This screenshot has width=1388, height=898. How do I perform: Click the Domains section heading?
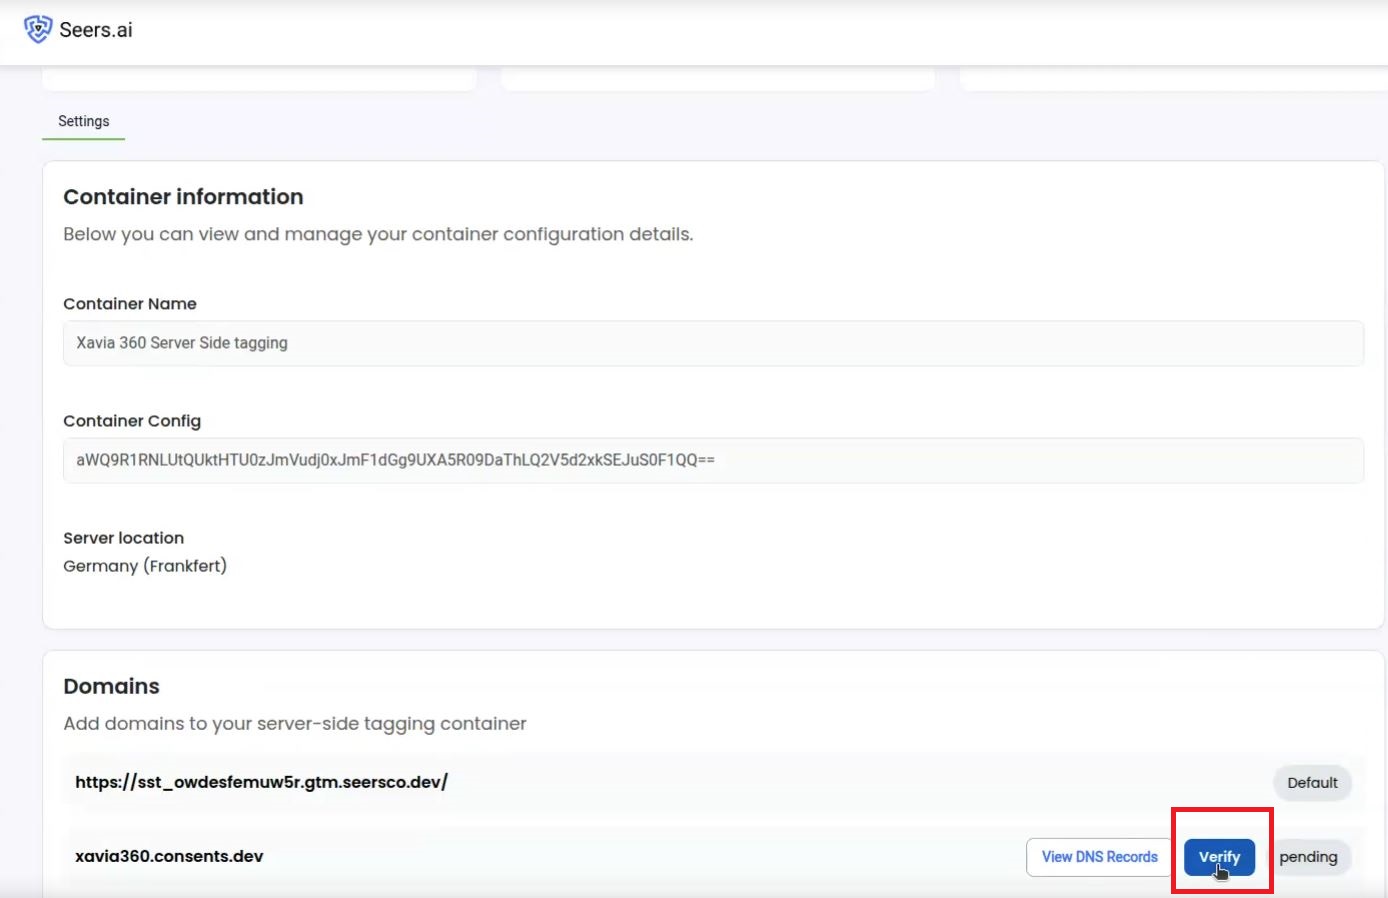[111, 686]
